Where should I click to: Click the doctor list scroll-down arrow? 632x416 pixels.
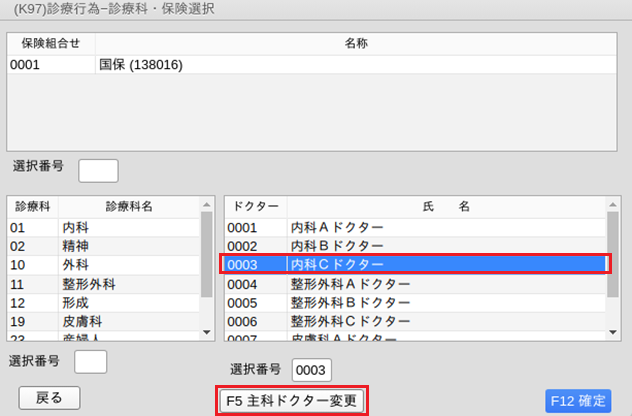tap(613, 332)
